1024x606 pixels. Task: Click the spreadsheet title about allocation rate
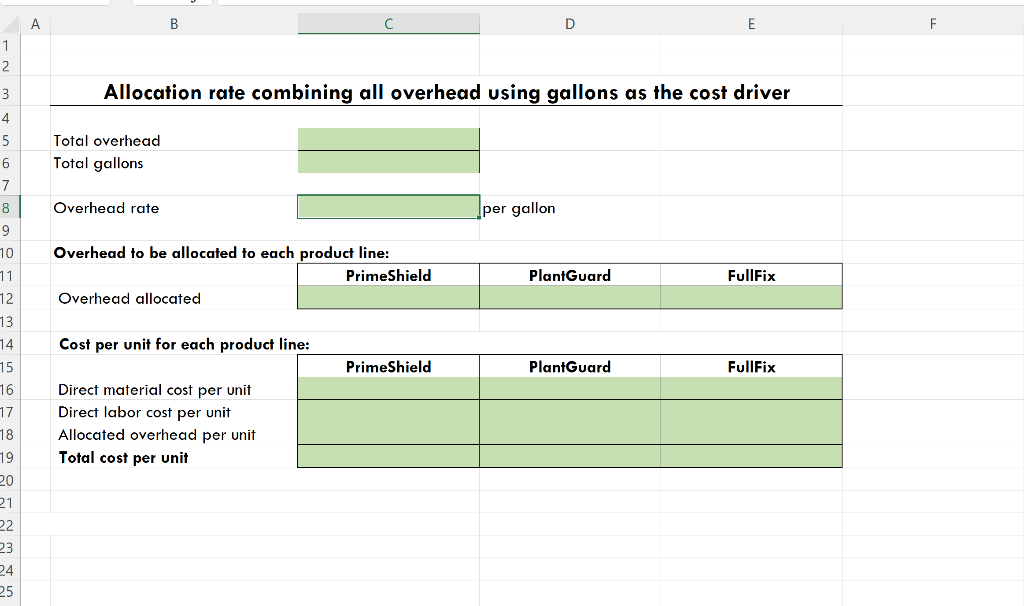point(447,92)
